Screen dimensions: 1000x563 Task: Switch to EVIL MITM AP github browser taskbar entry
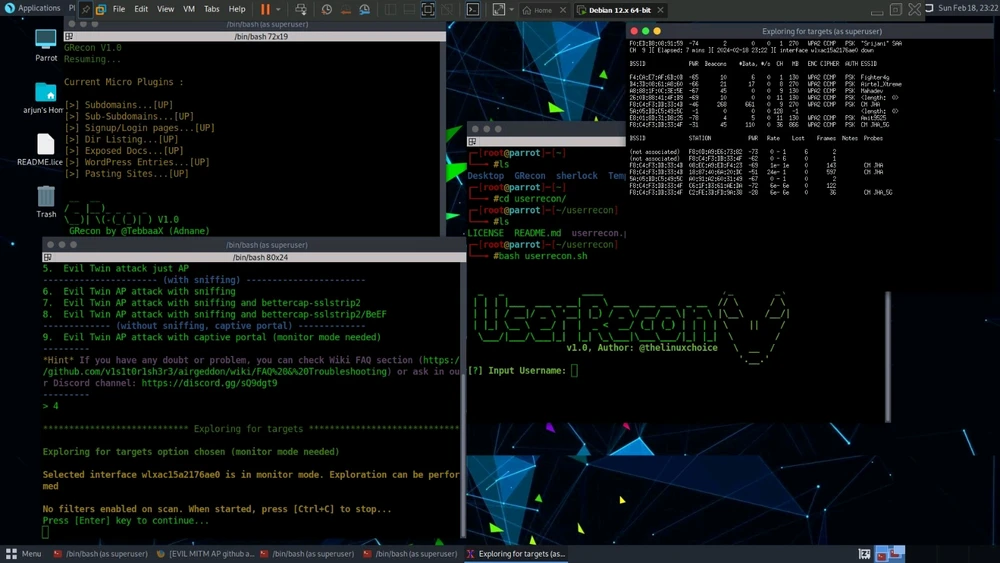pos(205,553)
